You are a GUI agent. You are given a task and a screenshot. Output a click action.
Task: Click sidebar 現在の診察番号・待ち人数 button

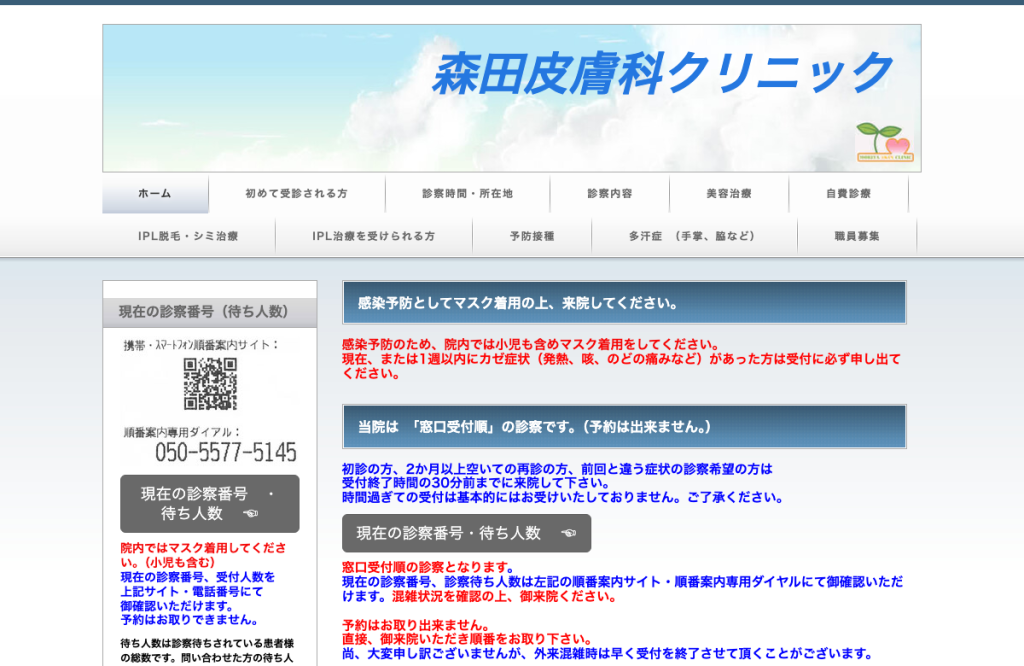point(210,503)
